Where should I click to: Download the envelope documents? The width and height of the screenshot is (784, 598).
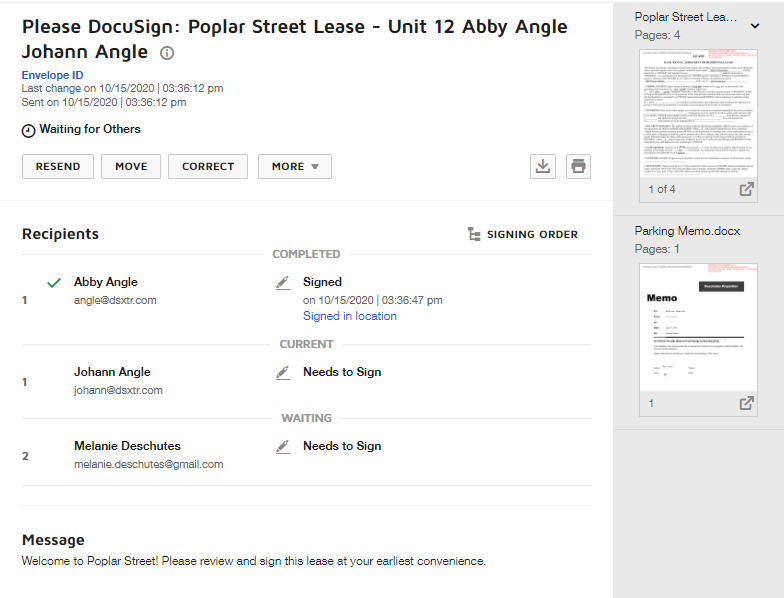(542, 167)
